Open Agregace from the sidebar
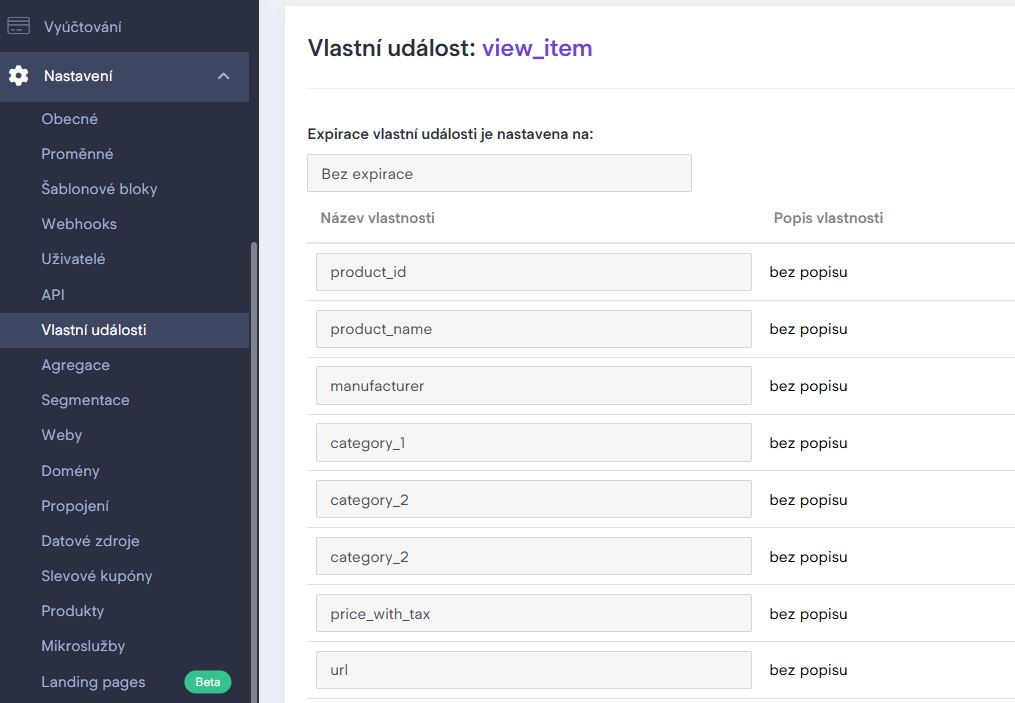Screen dimensions: 1015x703 point(75,365)
